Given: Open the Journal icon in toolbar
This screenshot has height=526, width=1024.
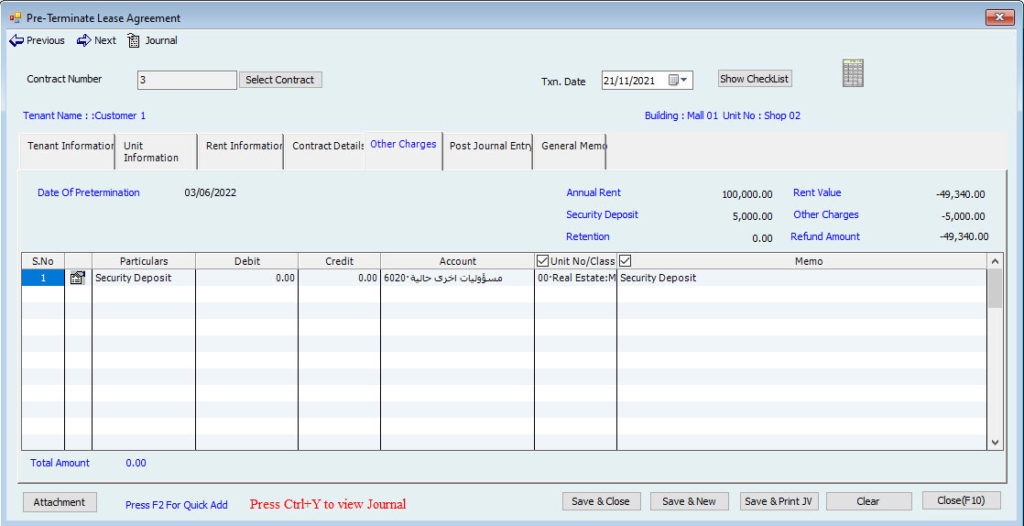Looking at the screenshot, I should point(134,41).
